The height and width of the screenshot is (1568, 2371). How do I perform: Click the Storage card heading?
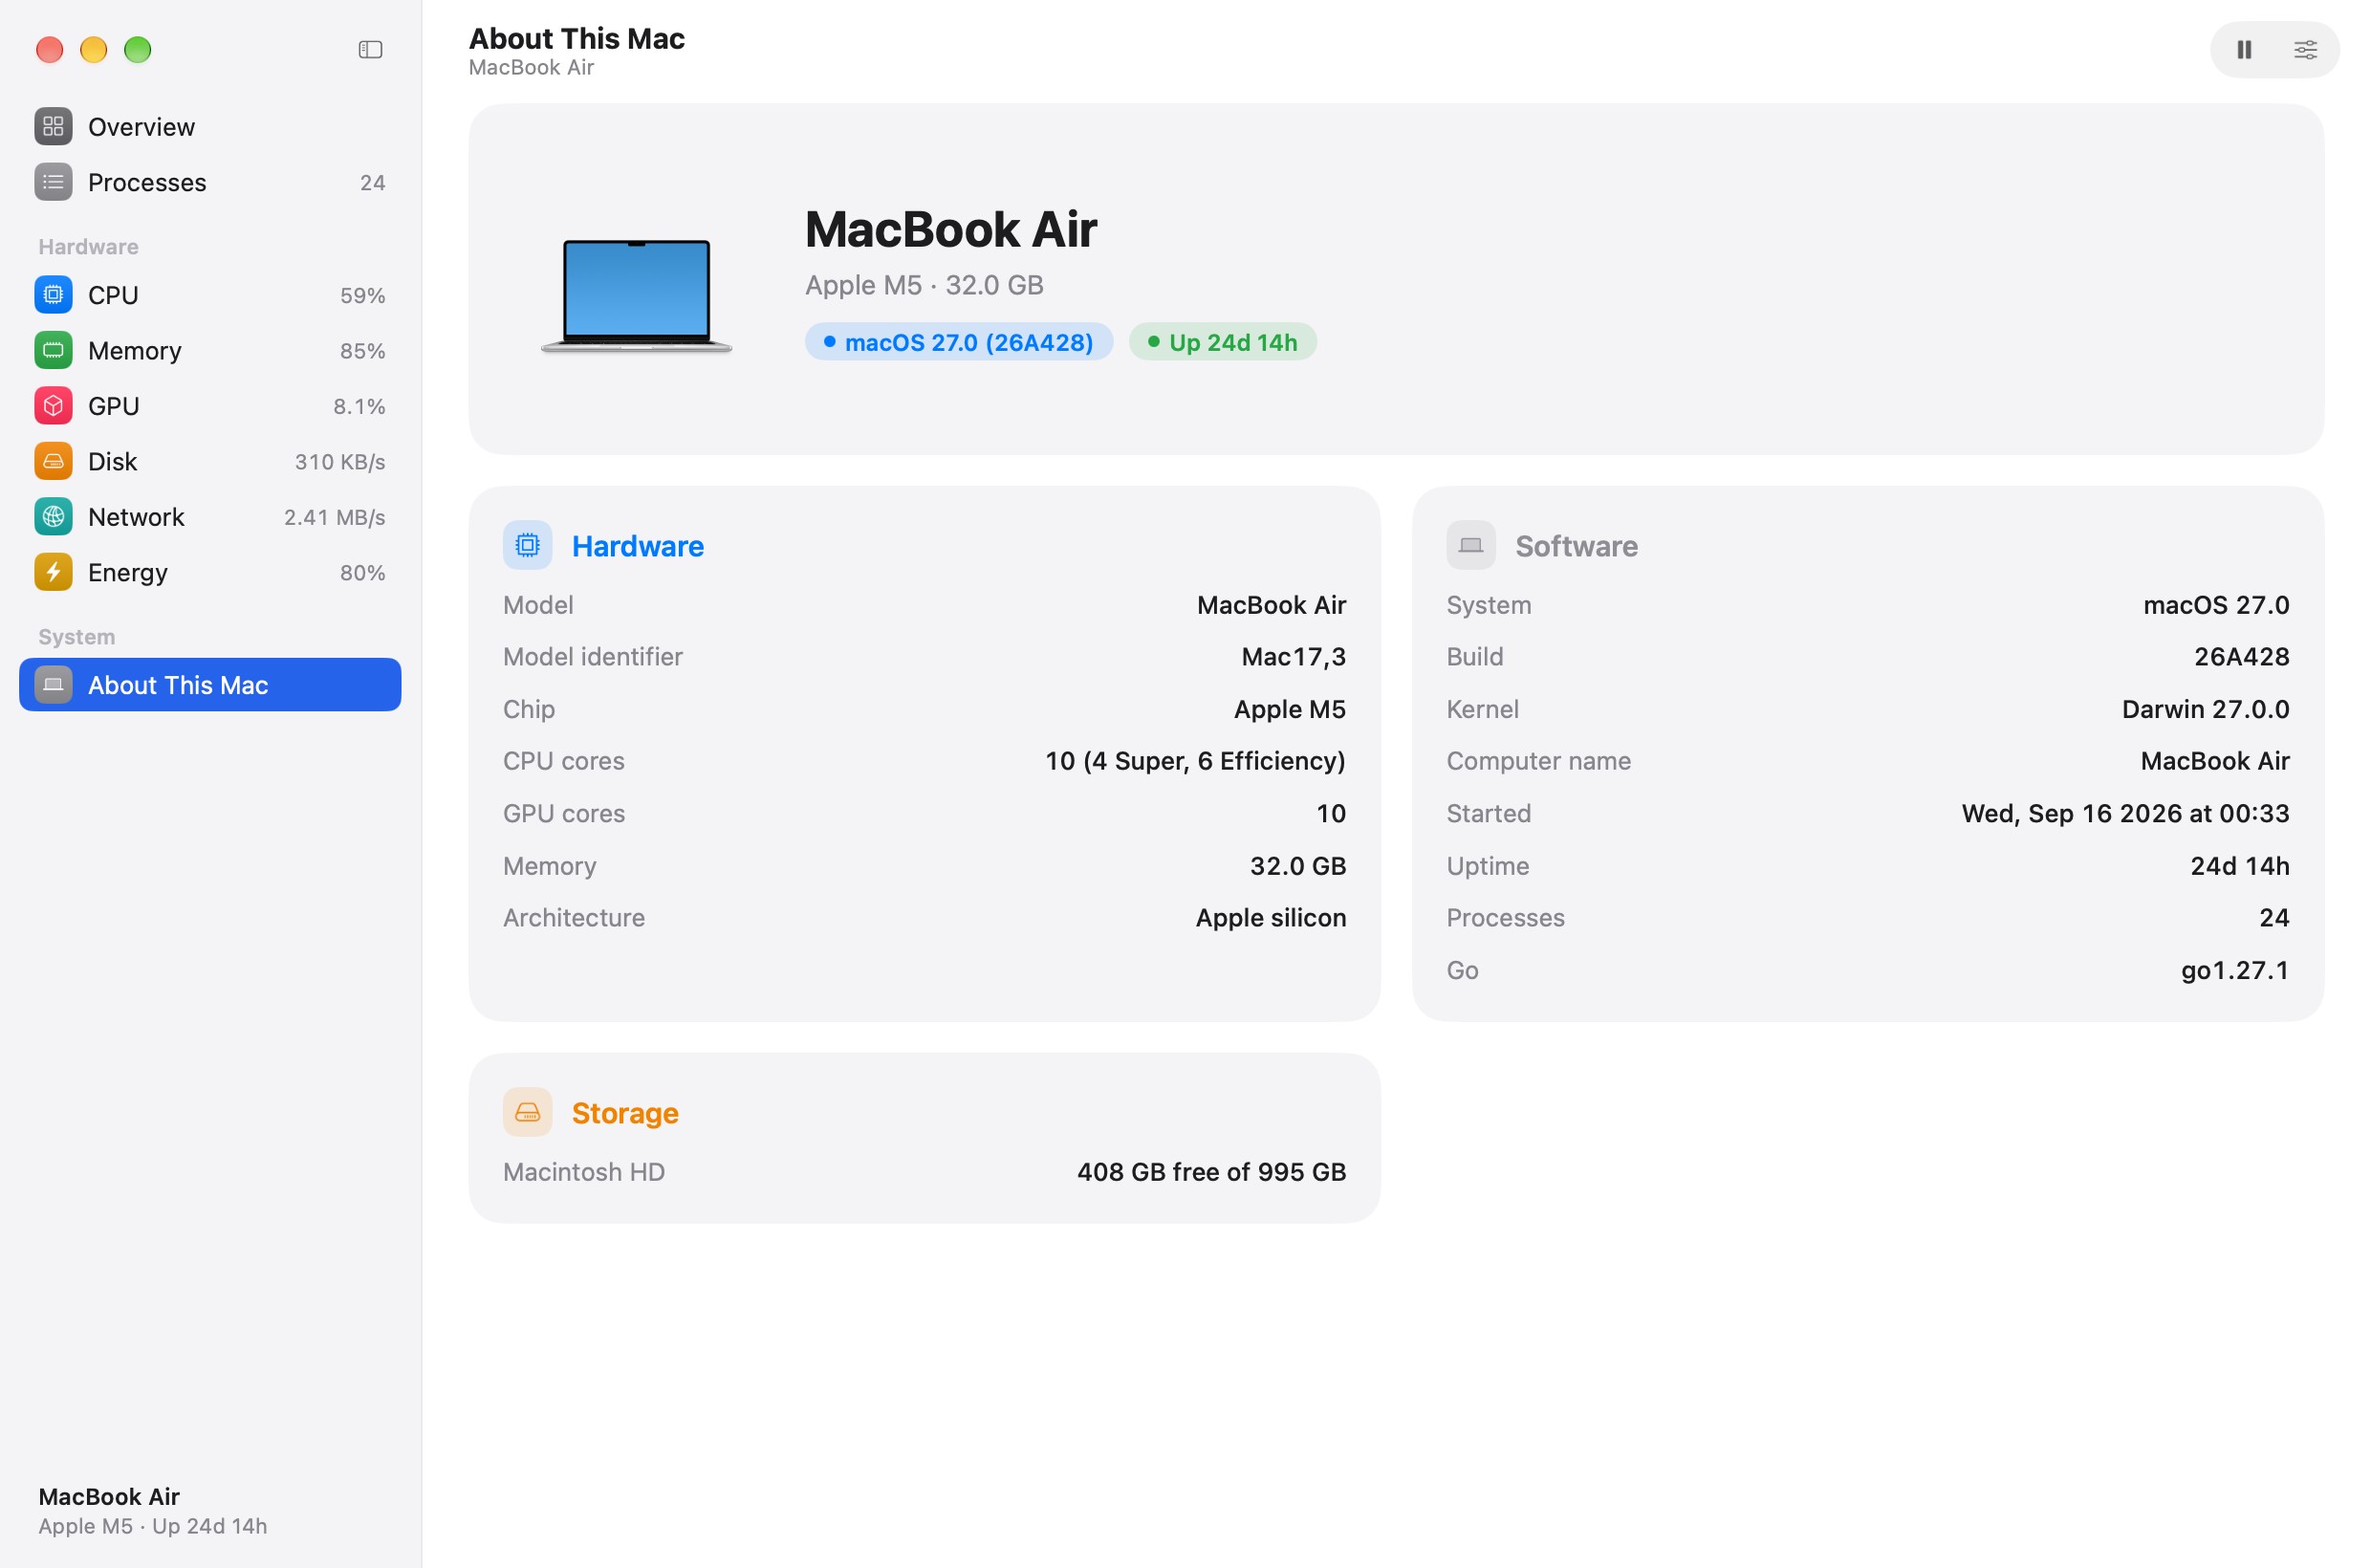point(625,1113)
